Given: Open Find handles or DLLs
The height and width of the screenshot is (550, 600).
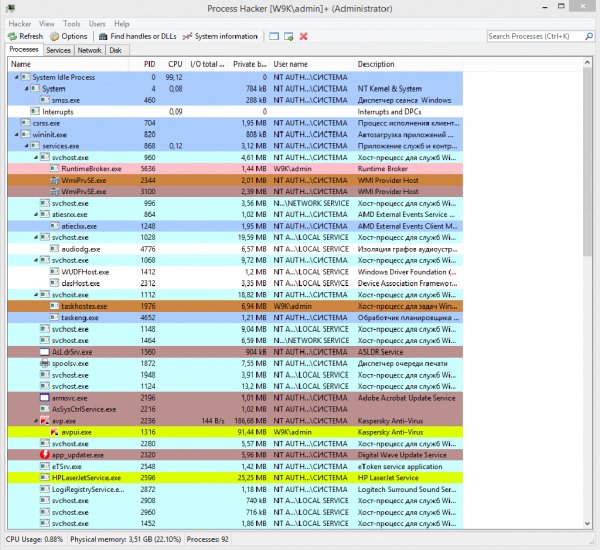Looking at the screenshot, I should click(x=138, y=36).
